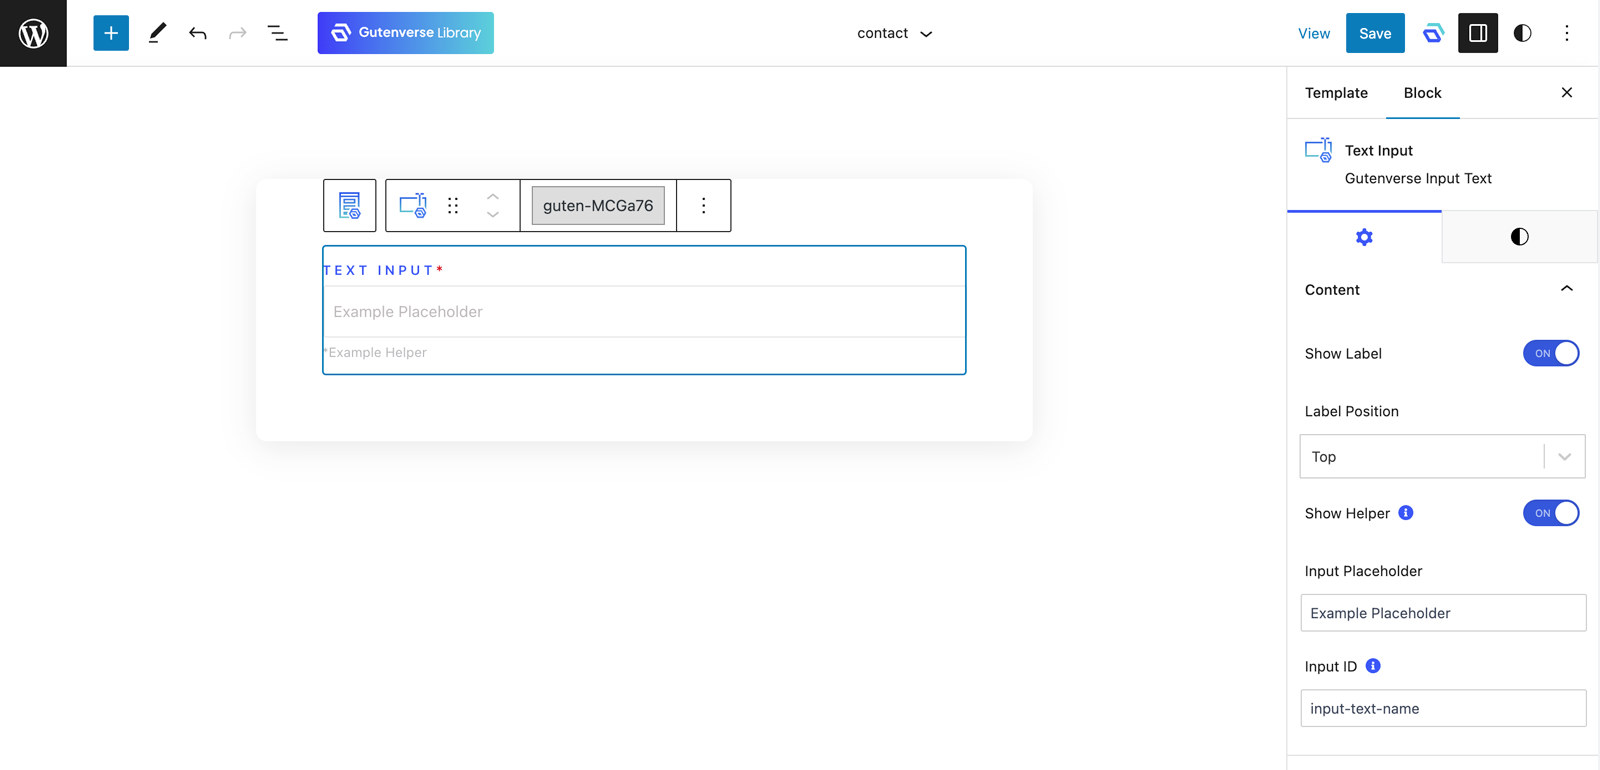Image resolution: width=1600 pixels, height=770 pixels.
Task: Close the settings sidebar
Action: pos(1567,93)
